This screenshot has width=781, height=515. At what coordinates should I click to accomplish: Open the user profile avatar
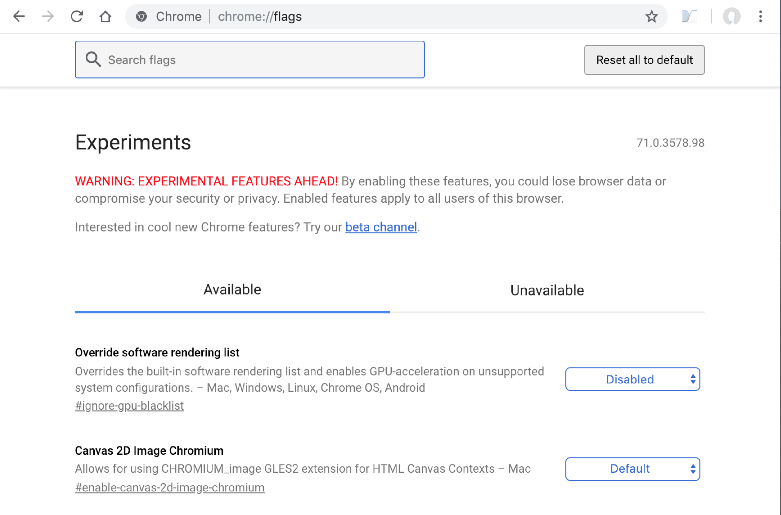click(732, 16)
